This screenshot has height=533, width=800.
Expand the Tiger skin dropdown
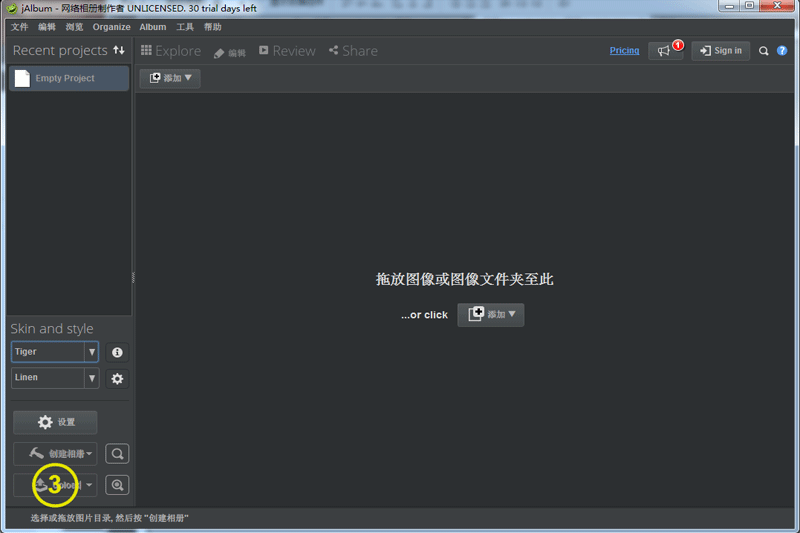pyautogui.click(x=91, y=352)
